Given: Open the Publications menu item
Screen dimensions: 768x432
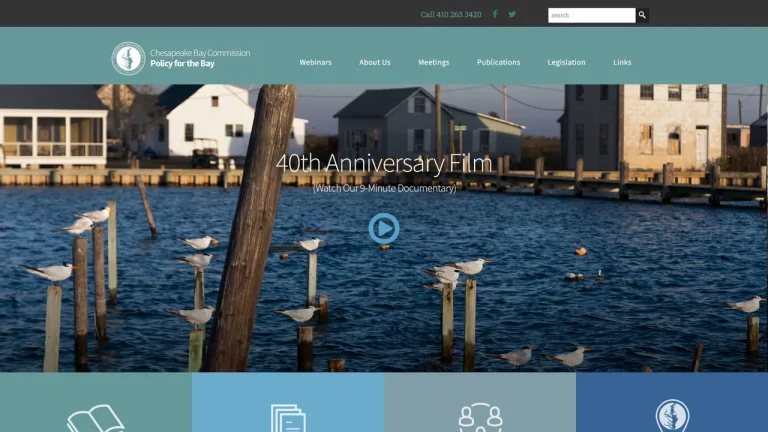Looking at the screenshot, I should coord(499,62).
